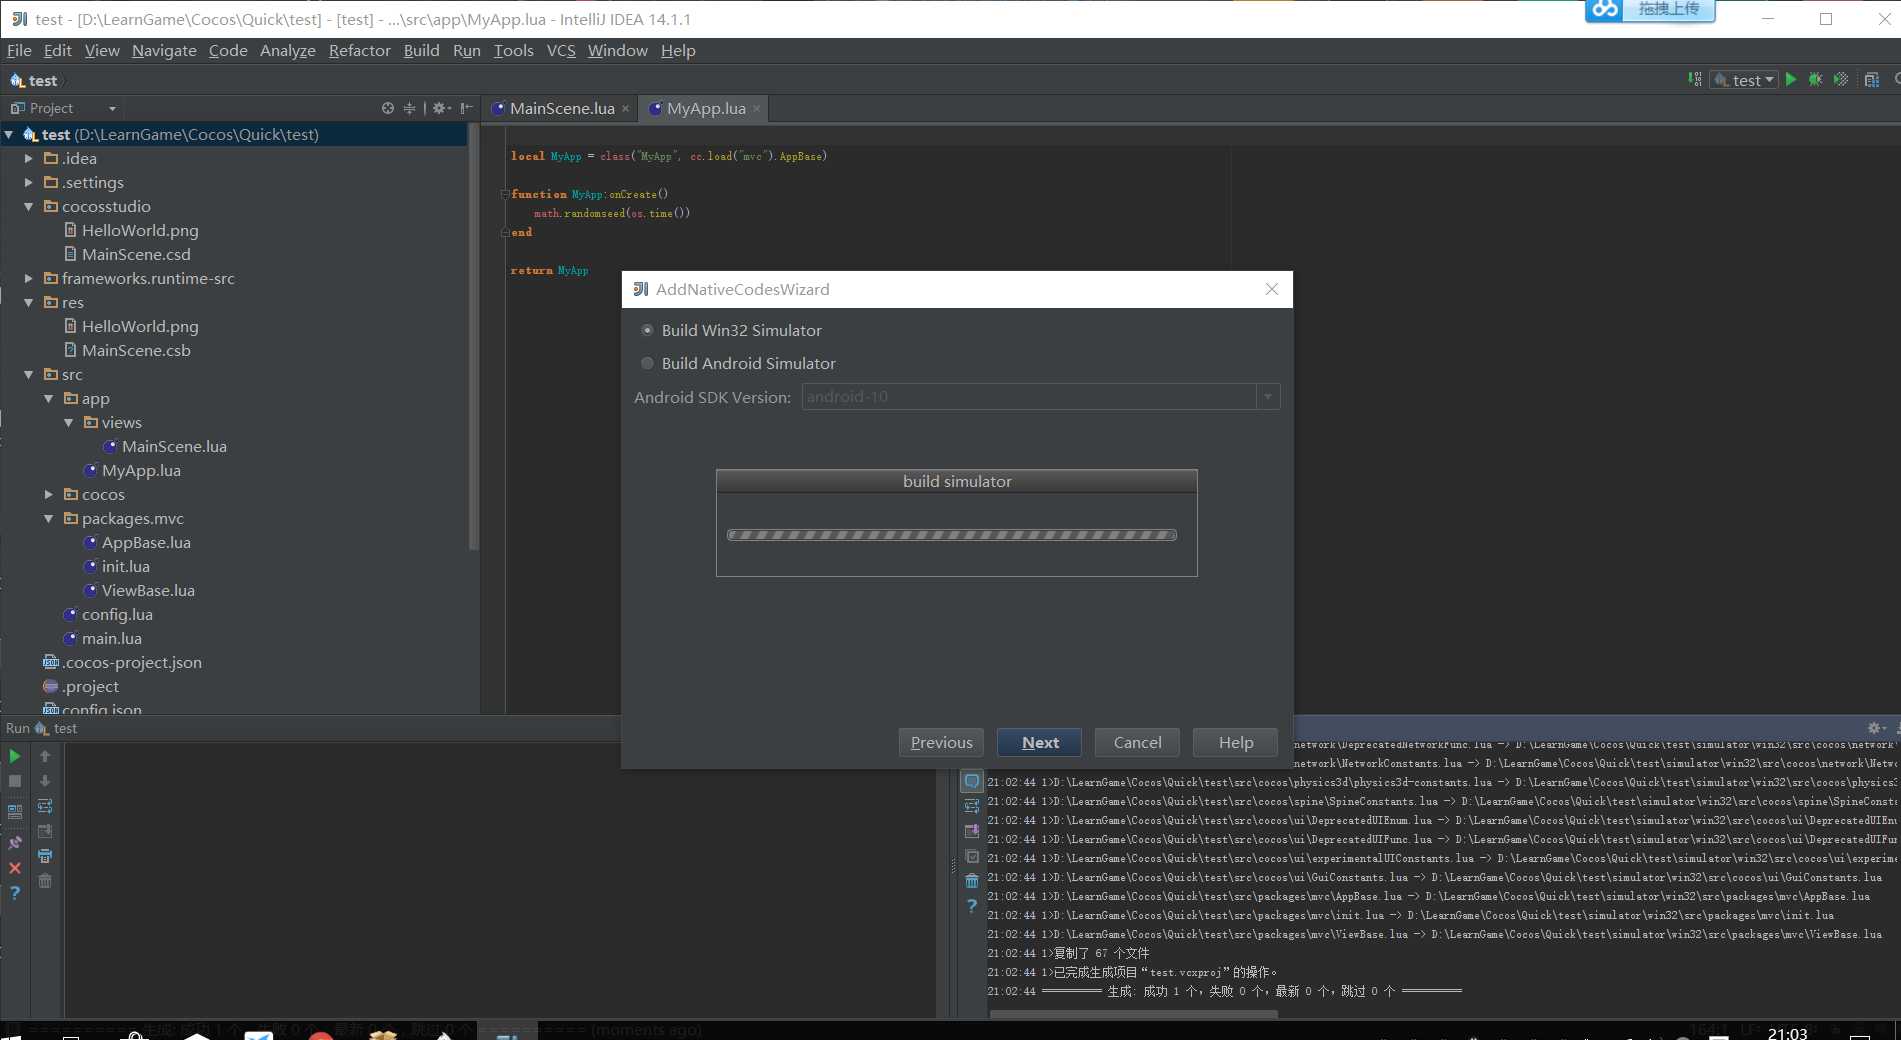Open the File menu
The width and height of the screenshot is (1901, 1040).
(19, 50)
